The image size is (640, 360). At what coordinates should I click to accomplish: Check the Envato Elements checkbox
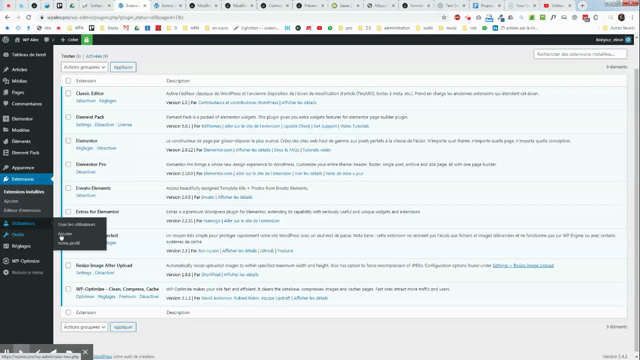[x=68, y=188]
